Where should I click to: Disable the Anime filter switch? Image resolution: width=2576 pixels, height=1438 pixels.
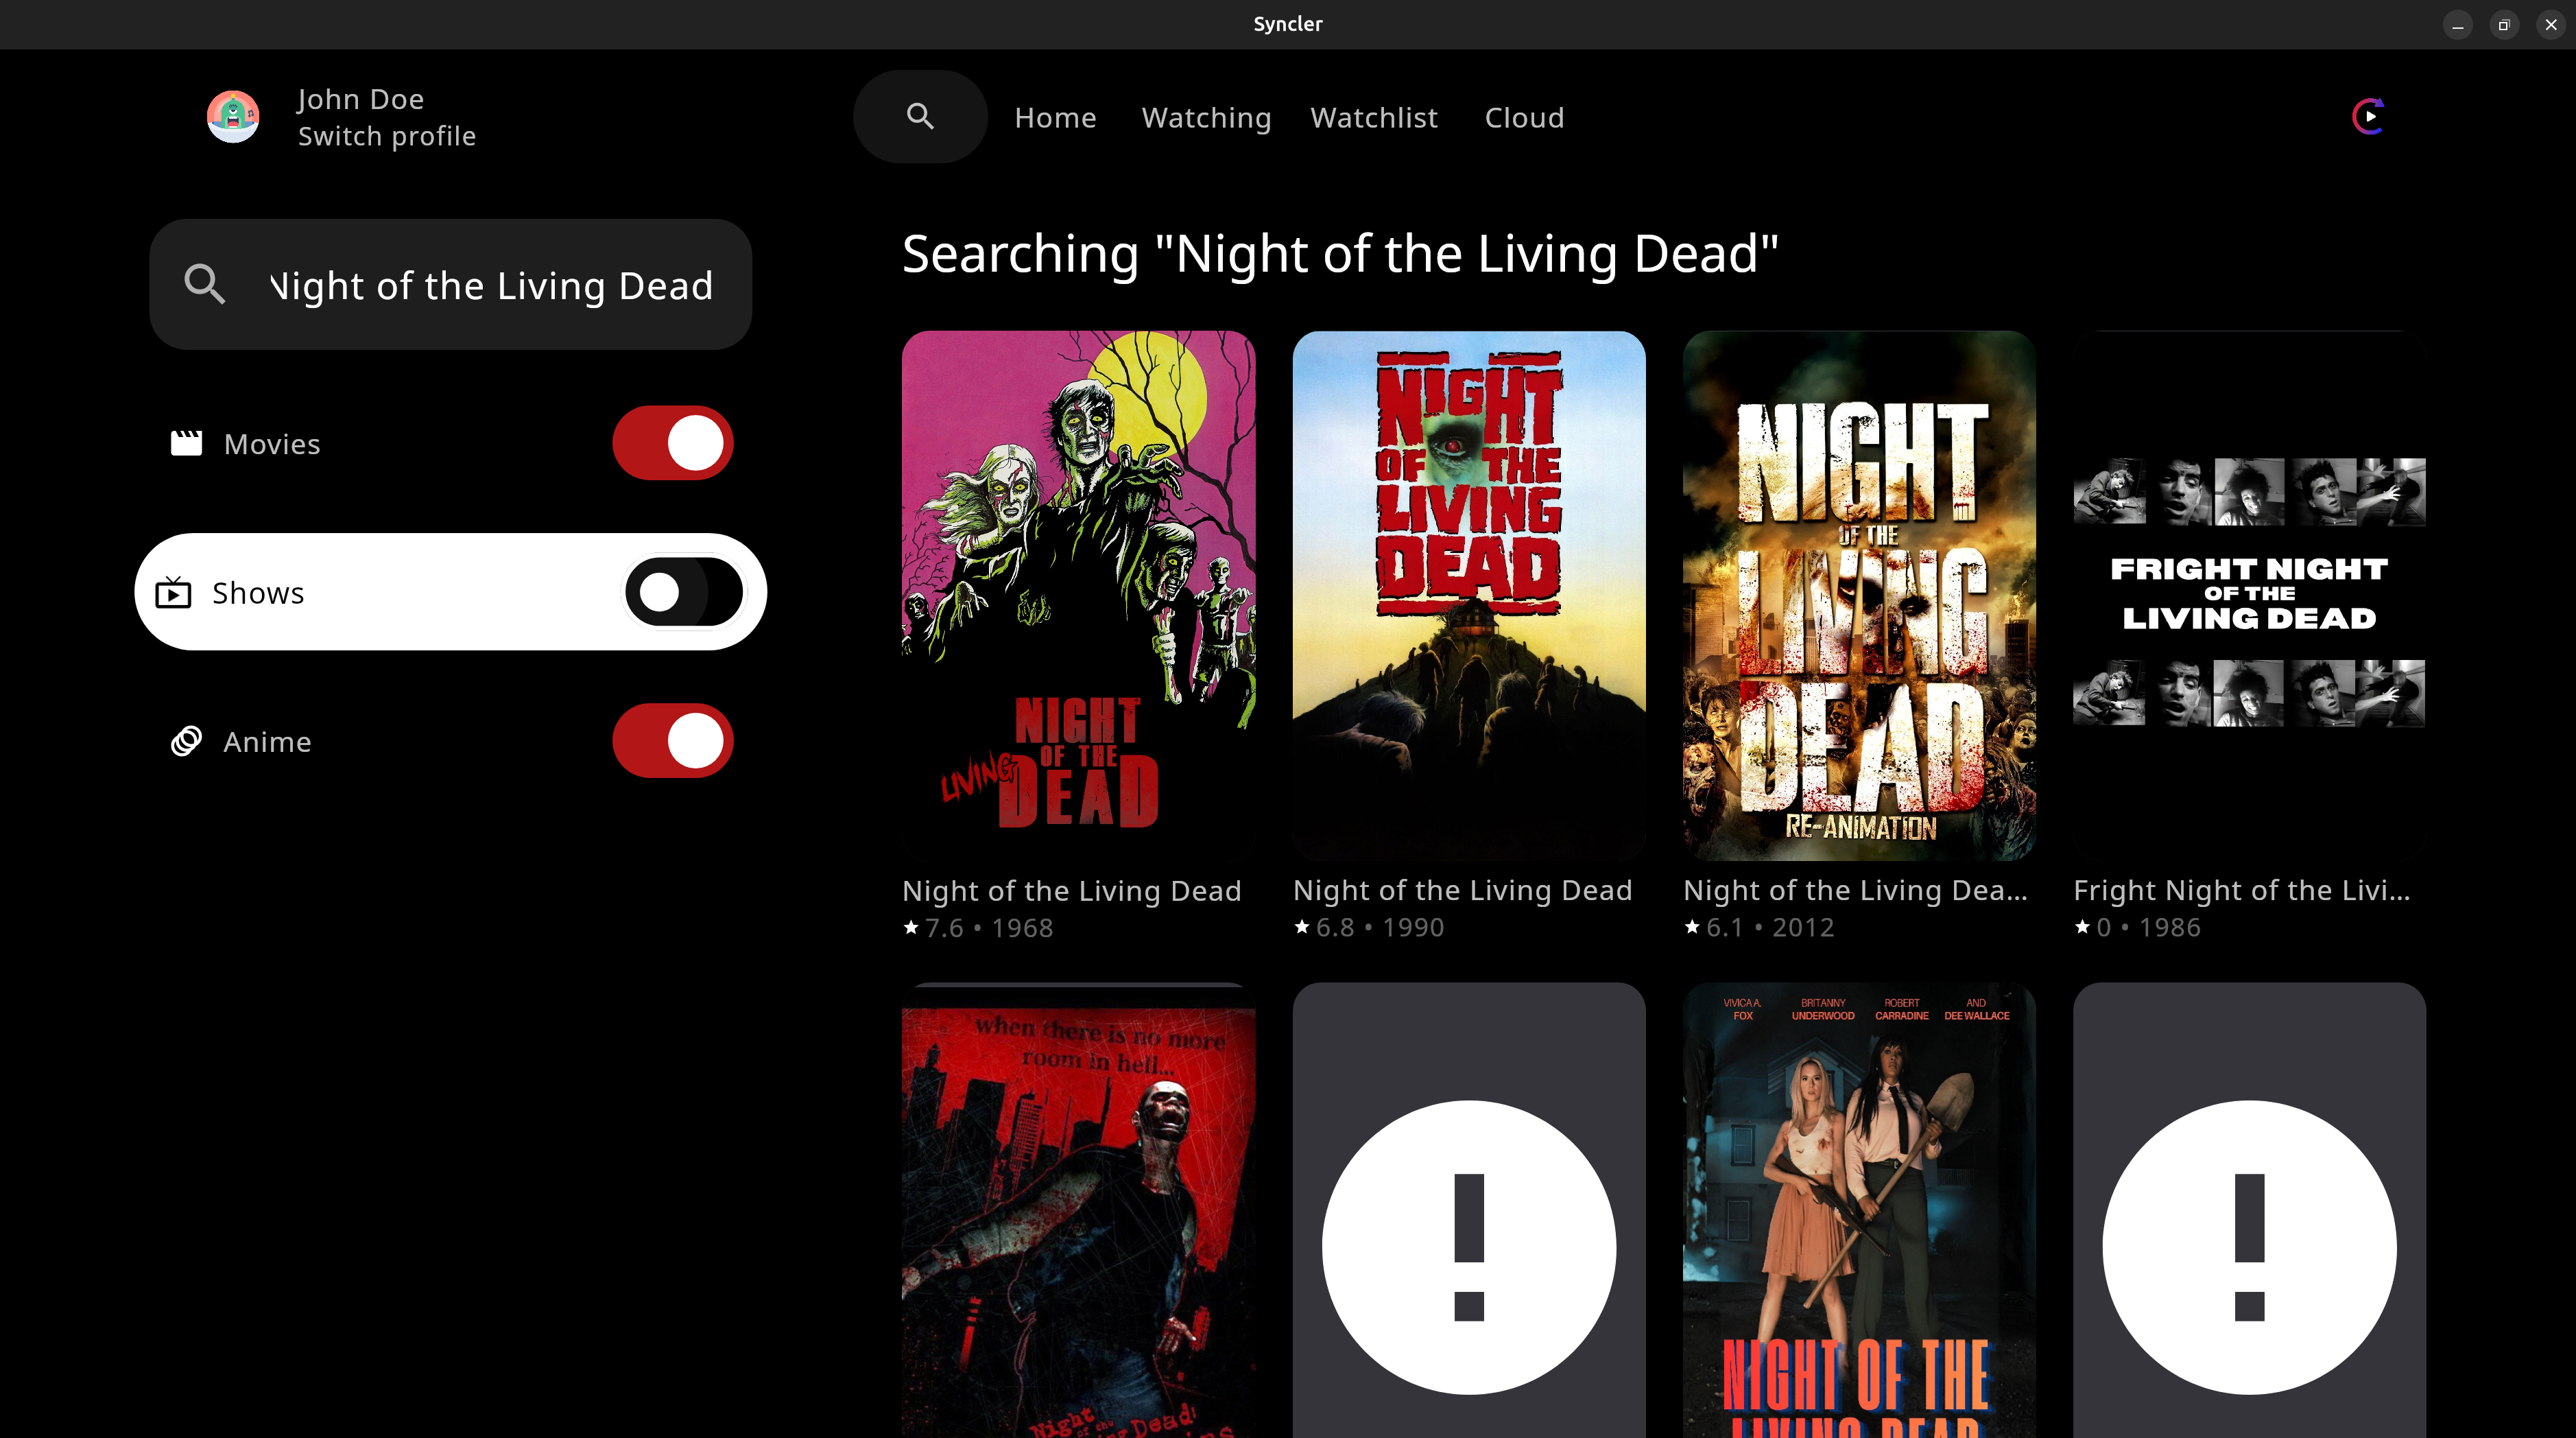click(673, 741)
